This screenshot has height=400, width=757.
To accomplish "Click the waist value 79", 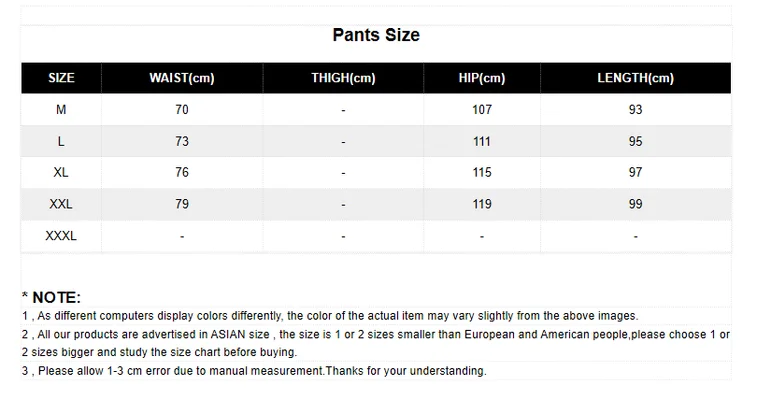I will [x=182, y=204].
